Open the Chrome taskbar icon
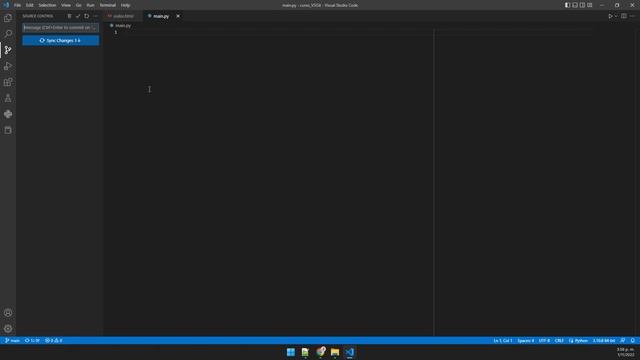 pyautogui.click(x=320, y=352)
